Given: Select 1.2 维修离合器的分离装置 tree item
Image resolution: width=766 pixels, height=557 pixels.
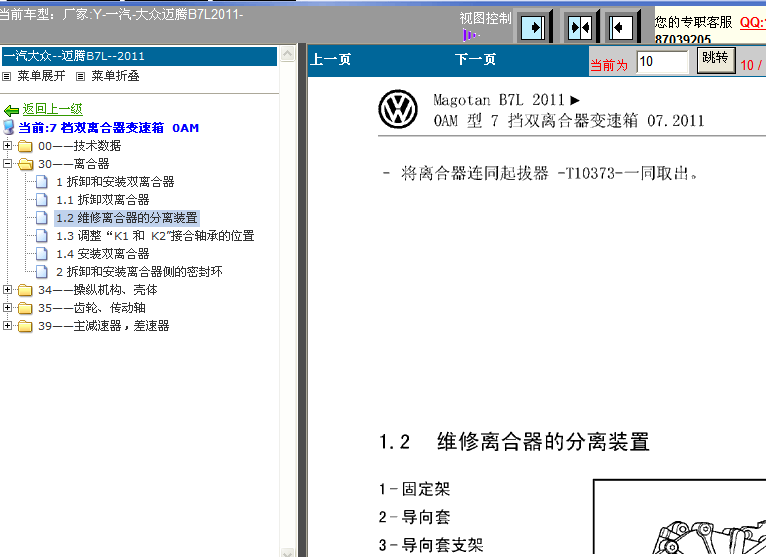Looking at the screenshot, I should (x=127, y=218).
